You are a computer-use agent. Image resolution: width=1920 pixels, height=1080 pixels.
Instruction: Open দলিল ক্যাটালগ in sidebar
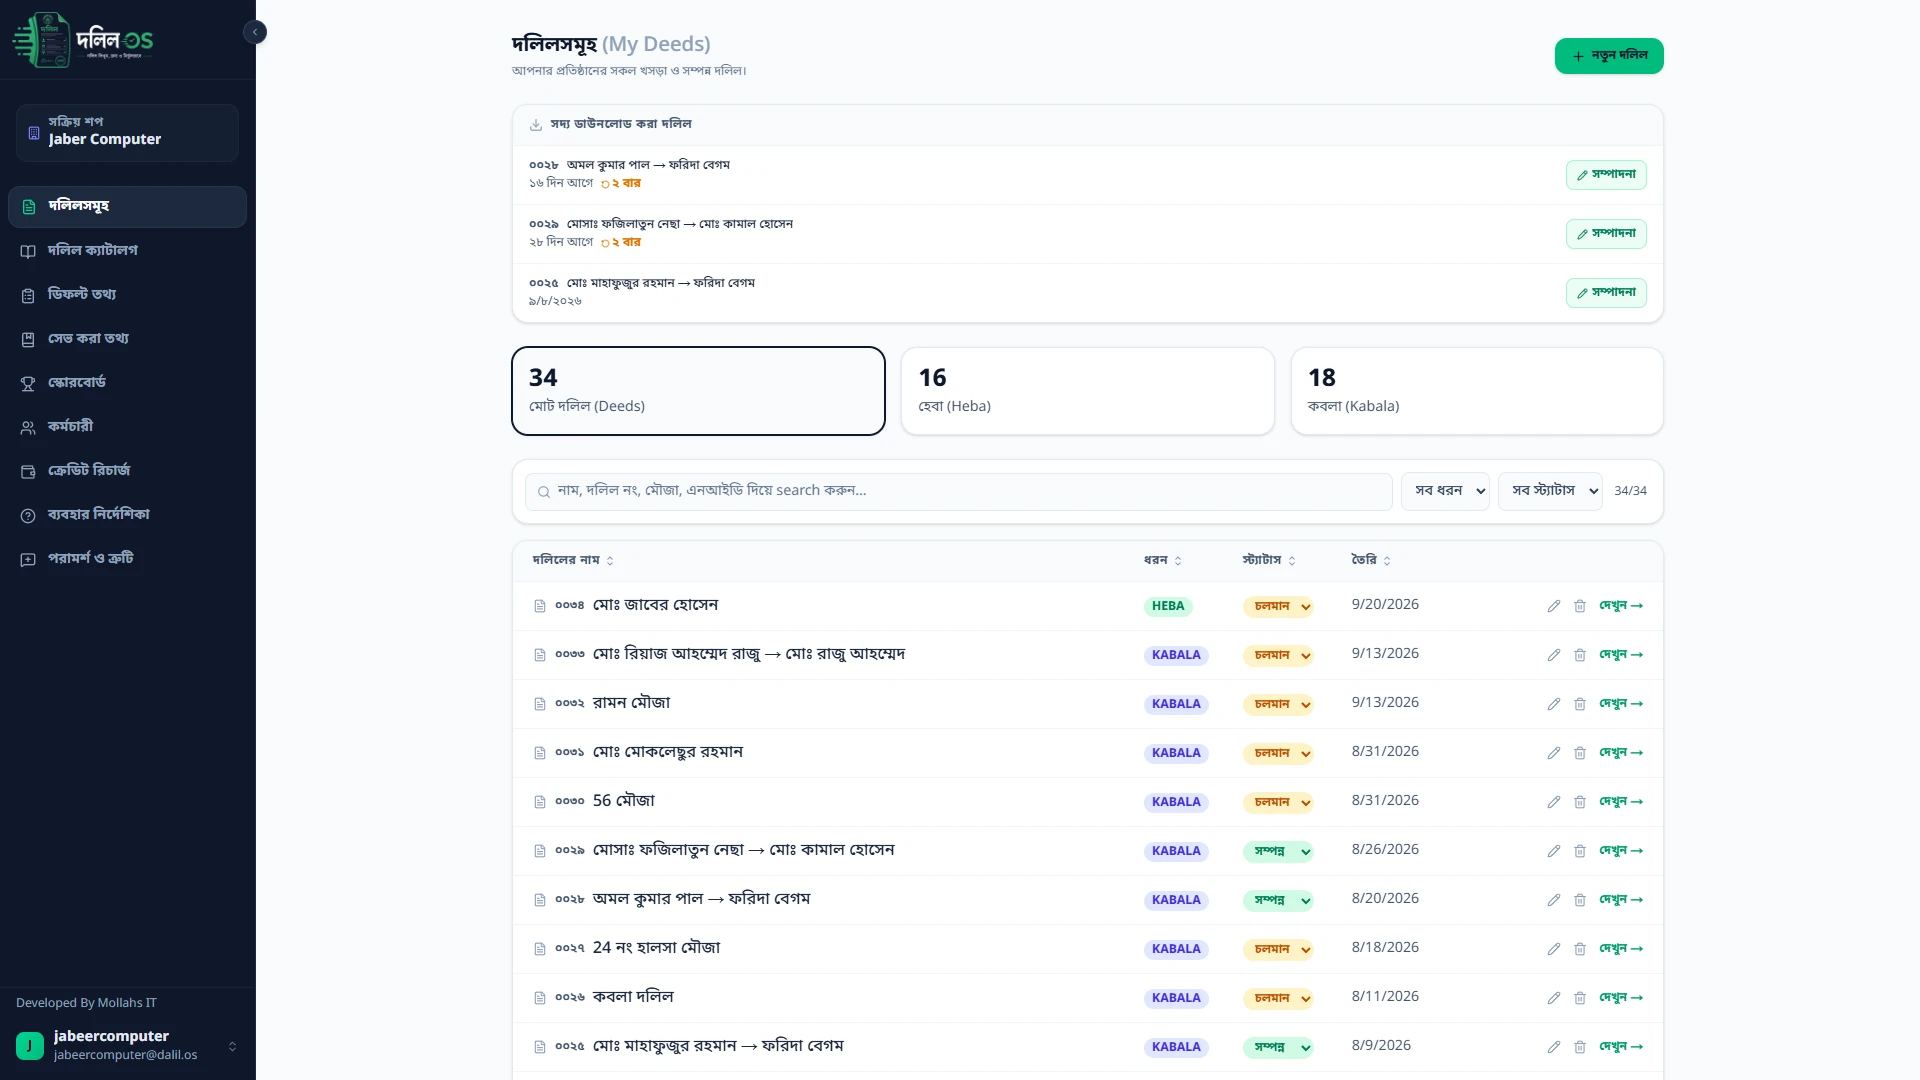click(x=127, y=250)
